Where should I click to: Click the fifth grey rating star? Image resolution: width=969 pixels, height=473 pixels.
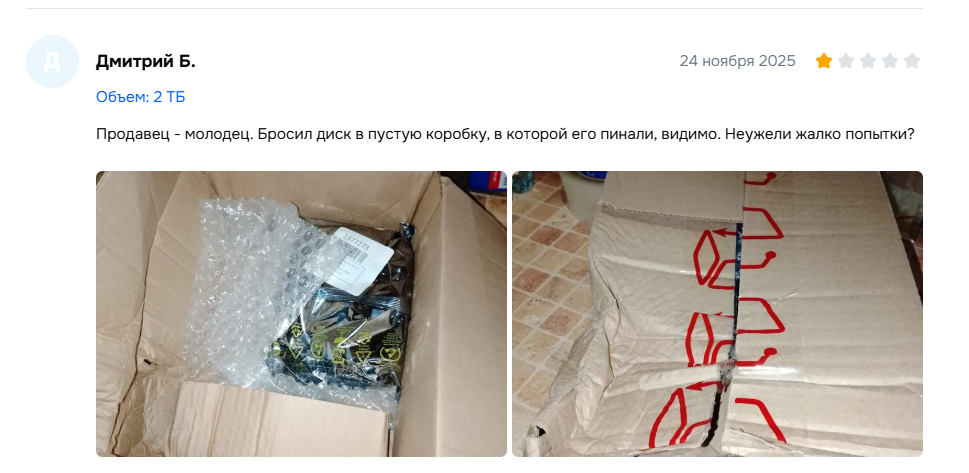912,61
